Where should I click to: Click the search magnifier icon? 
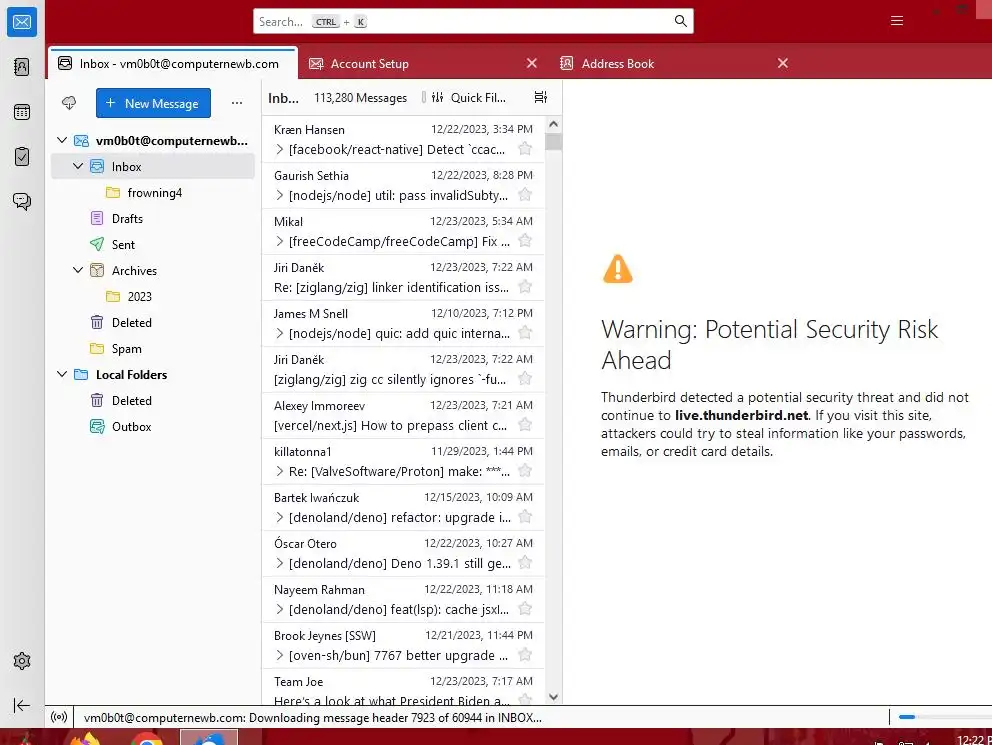[680, 21]
